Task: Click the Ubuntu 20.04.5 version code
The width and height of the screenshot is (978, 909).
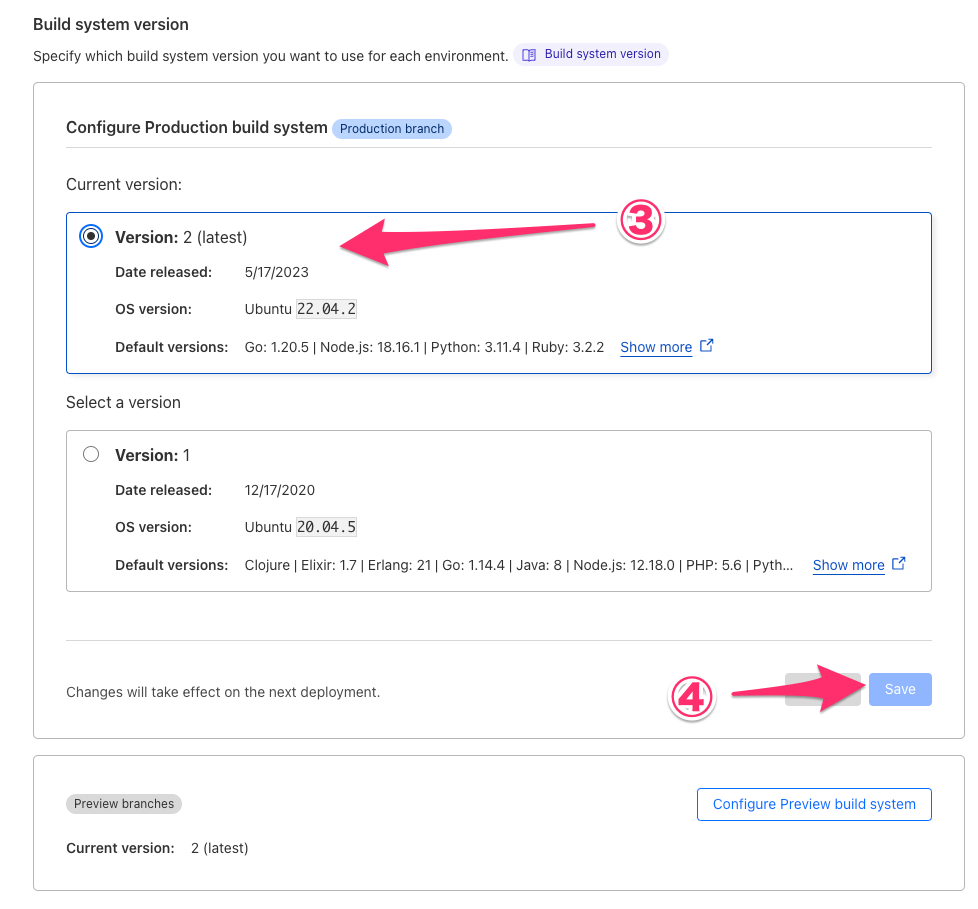Action: pyautogui.click(x=326, y=527)
